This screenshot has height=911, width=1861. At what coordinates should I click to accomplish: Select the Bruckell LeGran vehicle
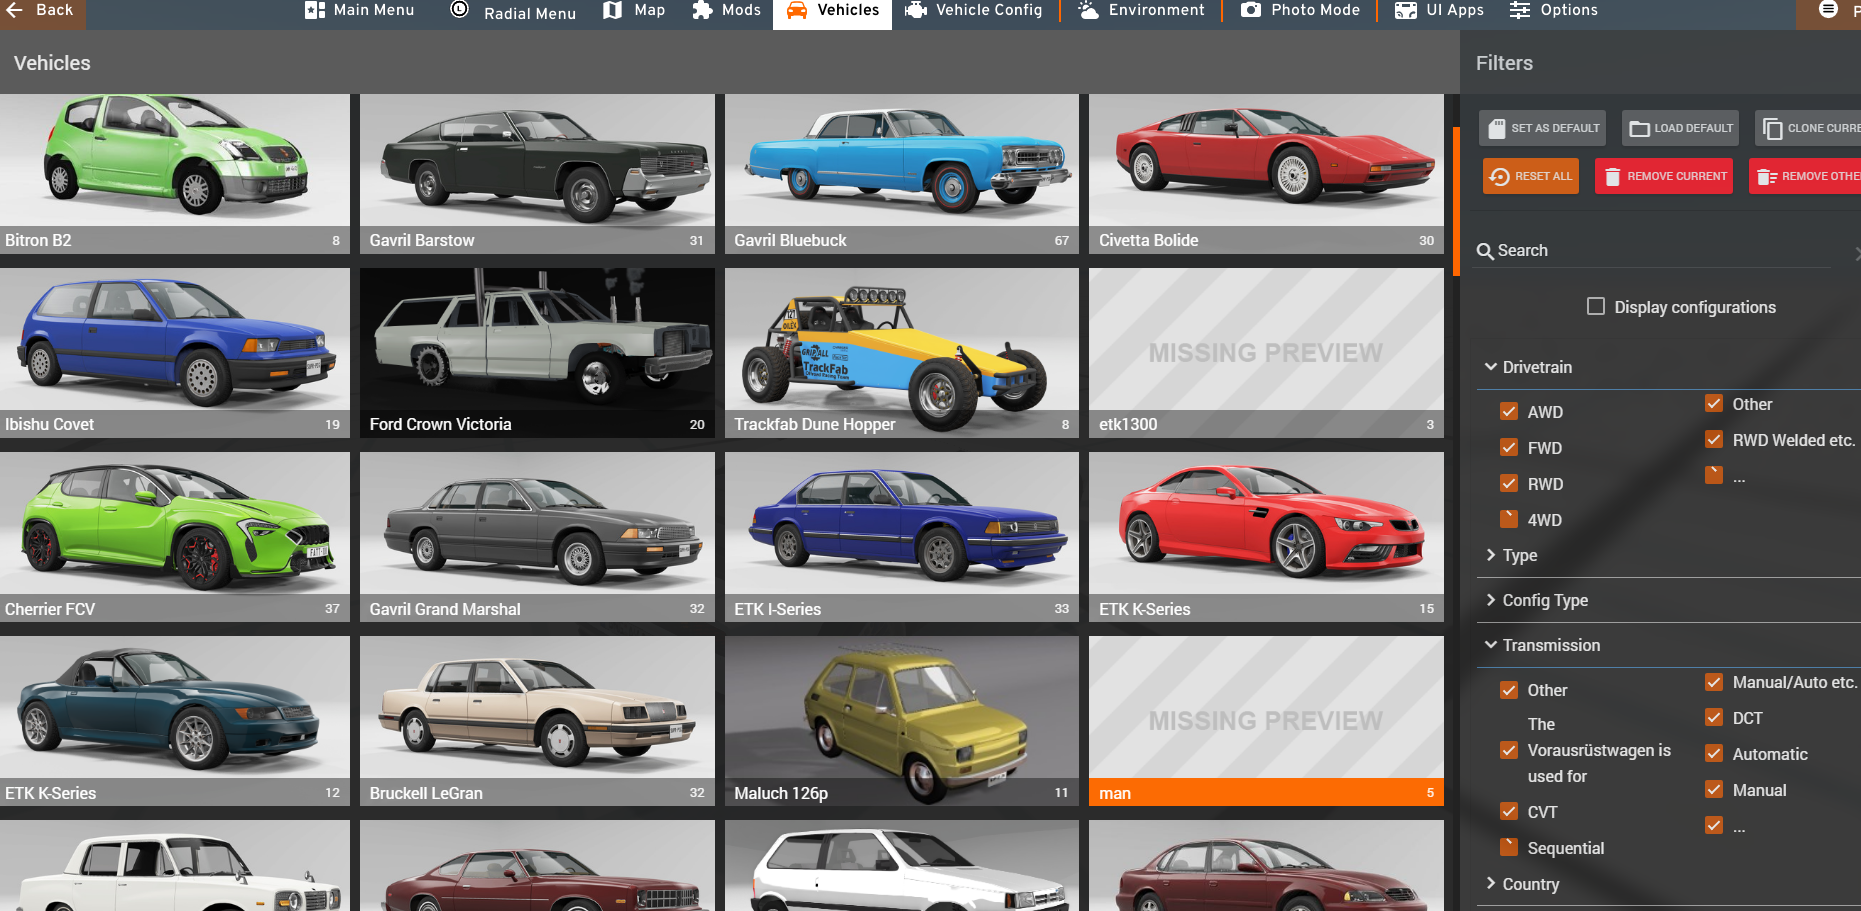[x=537, y=721]
